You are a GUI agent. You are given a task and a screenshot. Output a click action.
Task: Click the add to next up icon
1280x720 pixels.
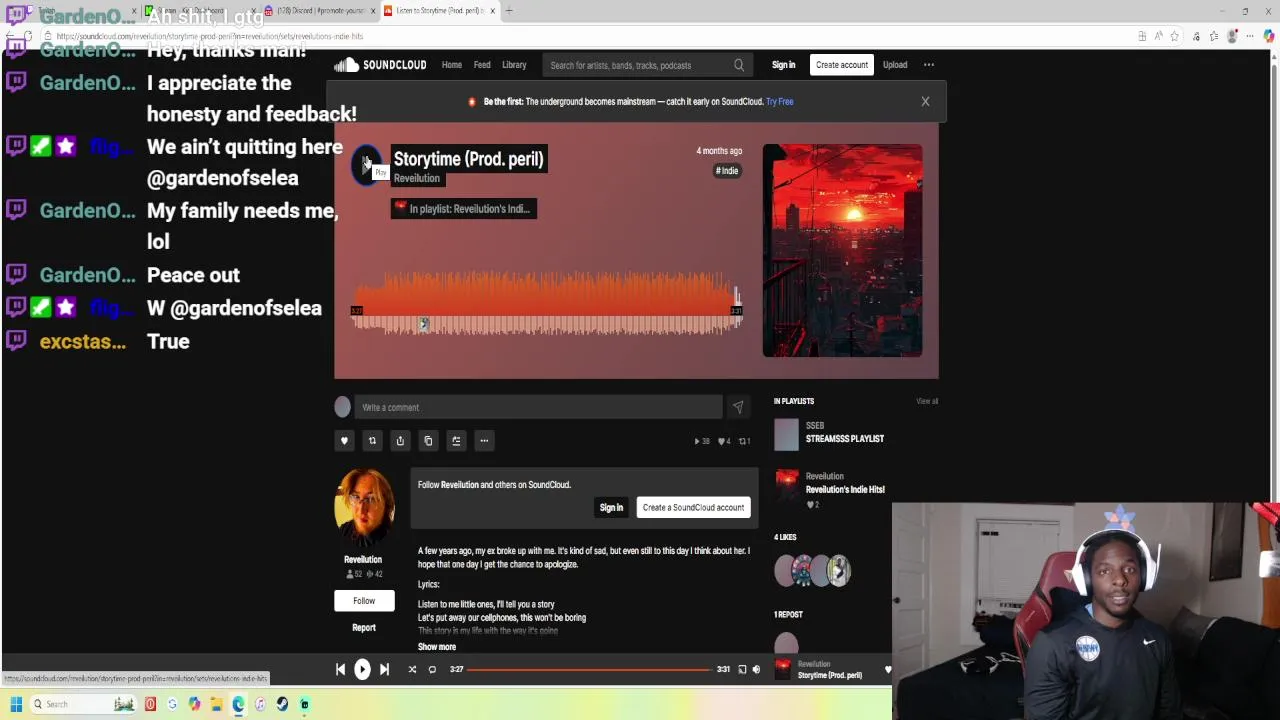tap(456, 441)
